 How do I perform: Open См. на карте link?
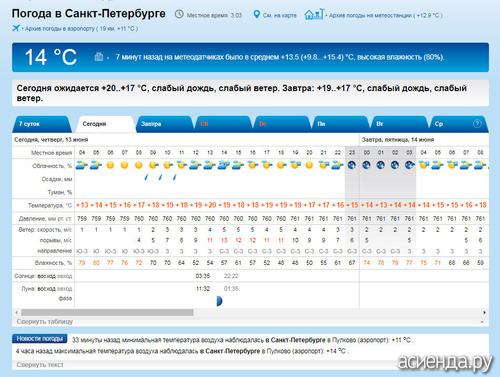279,15
